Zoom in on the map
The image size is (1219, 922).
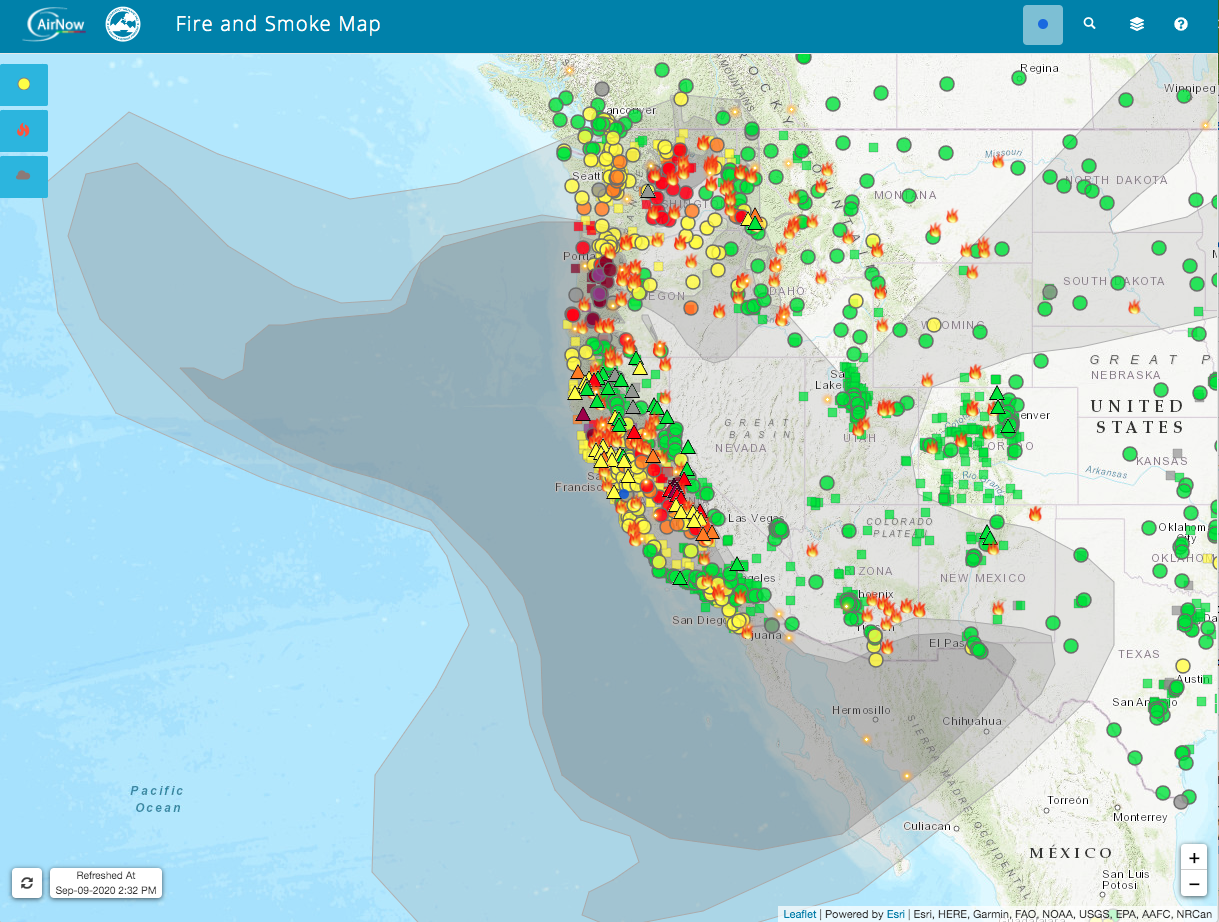(1194, 857)
